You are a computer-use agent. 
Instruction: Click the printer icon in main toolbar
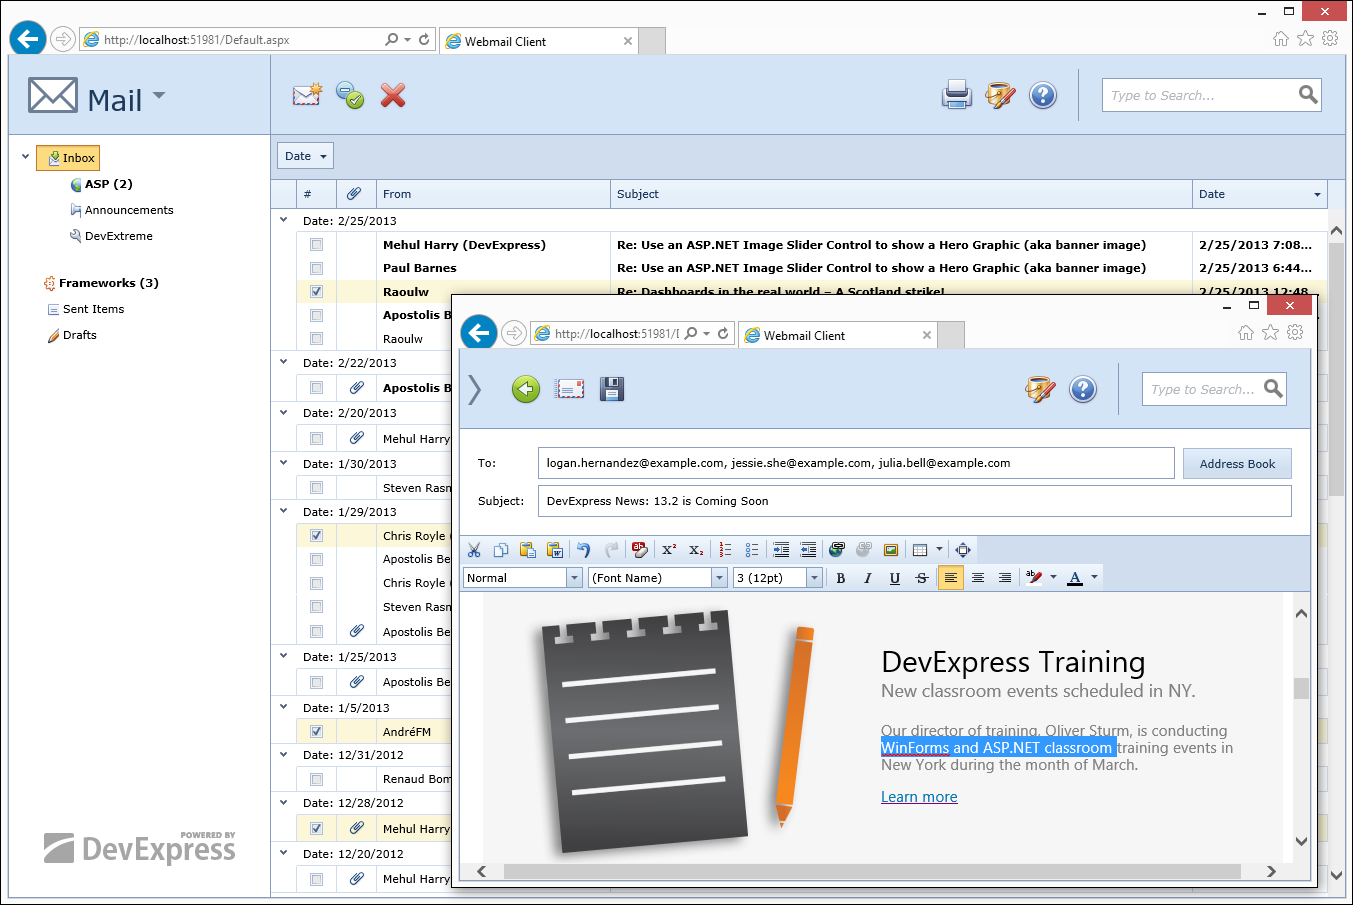point(956,95)
